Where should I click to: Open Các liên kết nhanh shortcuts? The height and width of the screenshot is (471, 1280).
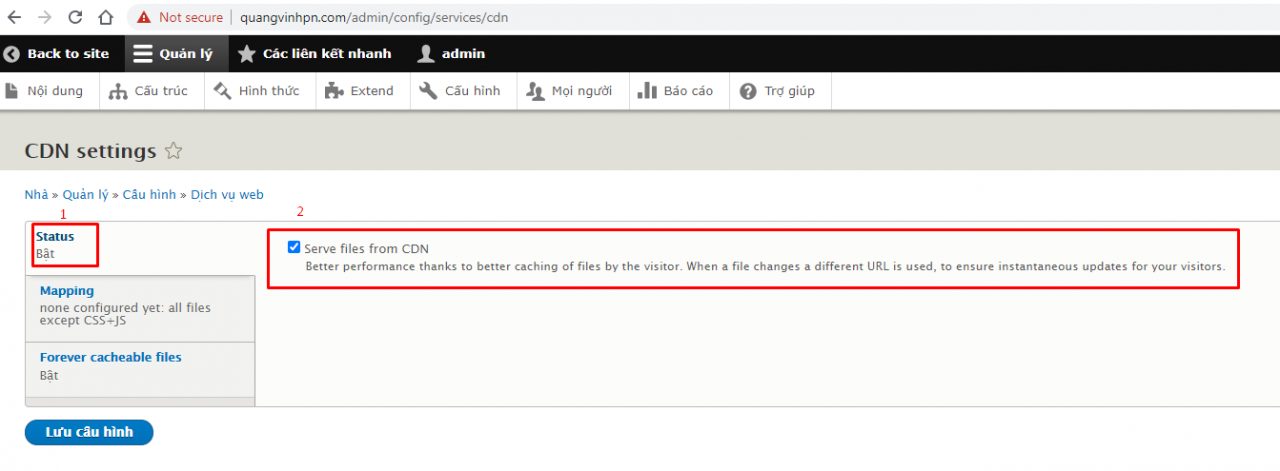click(315, 54)
